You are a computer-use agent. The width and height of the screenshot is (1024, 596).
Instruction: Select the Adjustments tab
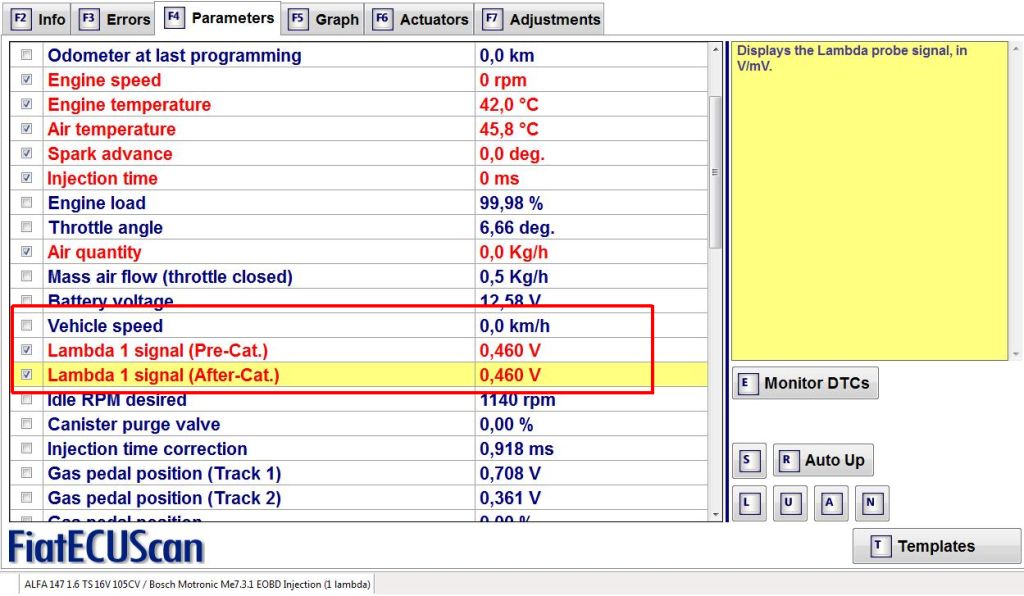tap(542, 19)
